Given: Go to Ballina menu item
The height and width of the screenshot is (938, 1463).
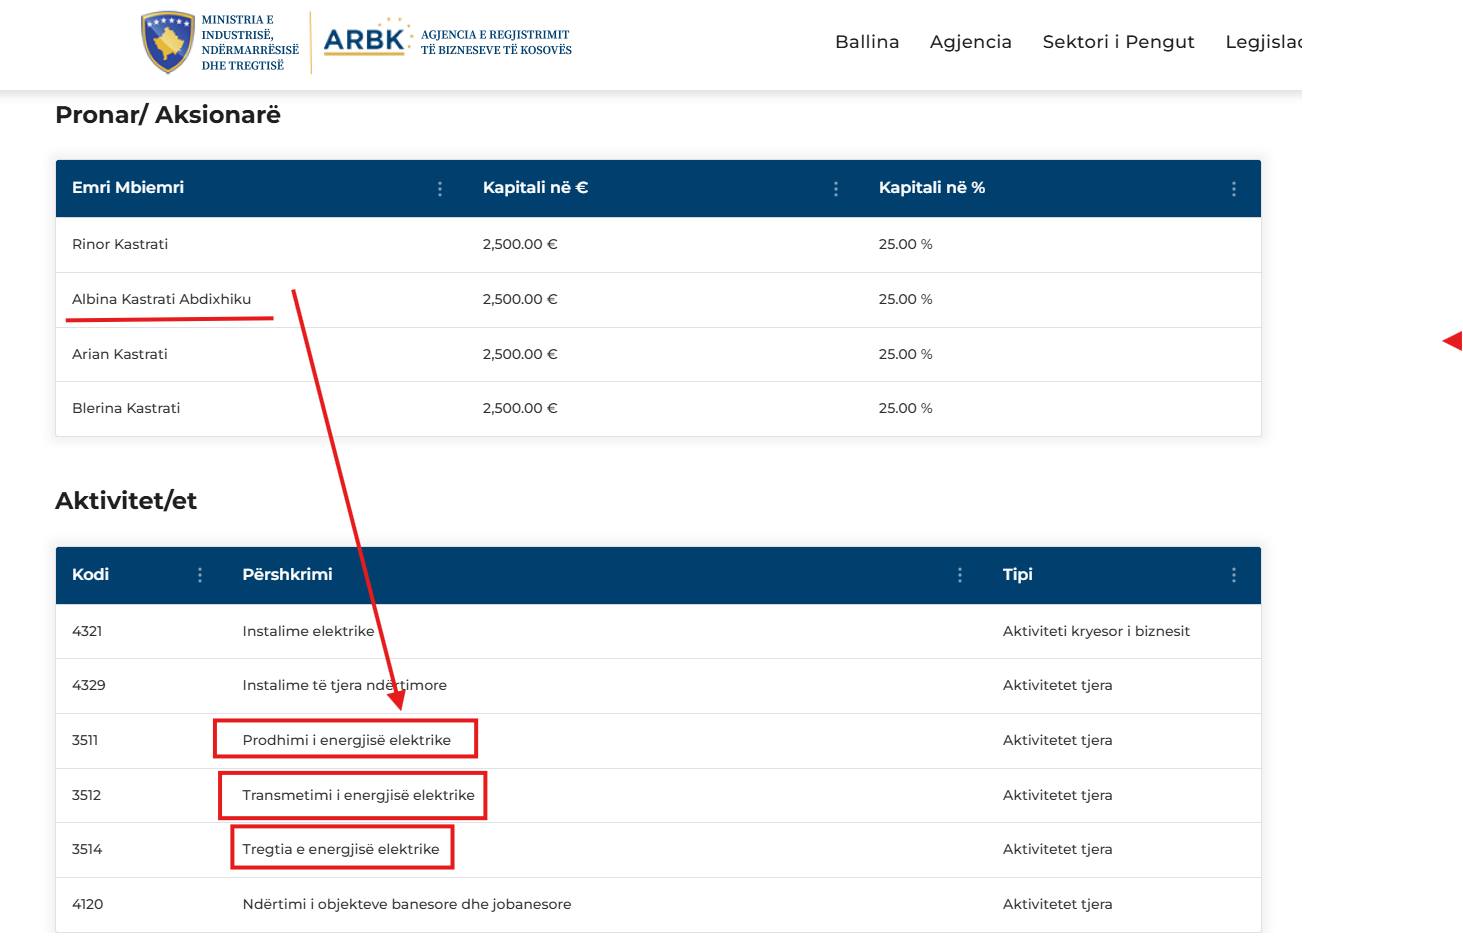Looking at the screenshot, I should click(867, 42).
